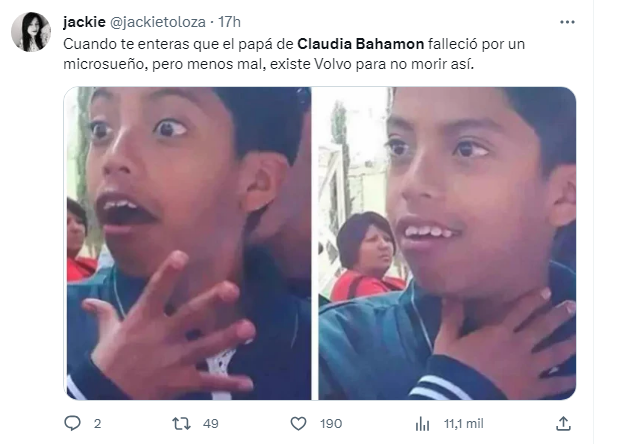The height and width of the screenshot is (444, 623).
Task: Open the right meme image of relieved boy
Action: point(447,243)
